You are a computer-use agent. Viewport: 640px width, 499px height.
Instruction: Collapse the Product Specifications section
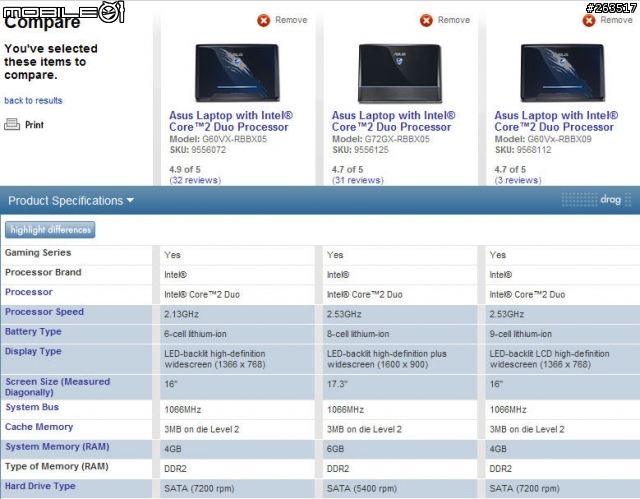coord(71,201)
